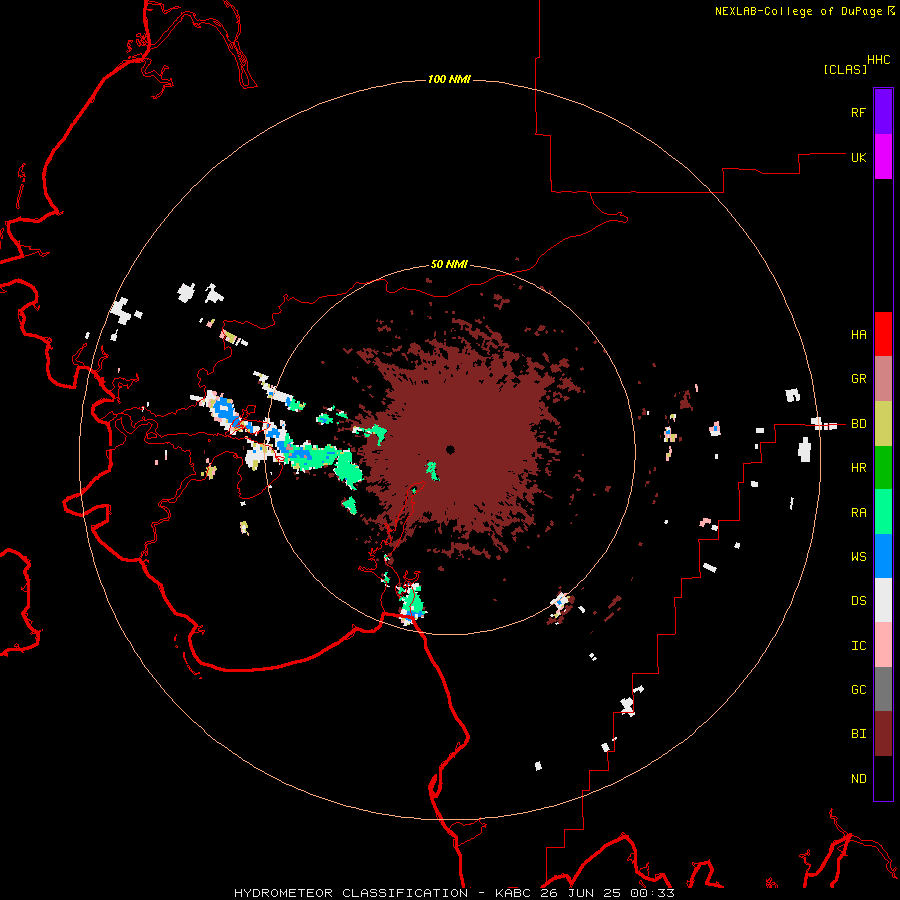The width and height of the screenshot is (900, 900).
Task: Click the radar site black center dot
Action: (x=450, y=449)
